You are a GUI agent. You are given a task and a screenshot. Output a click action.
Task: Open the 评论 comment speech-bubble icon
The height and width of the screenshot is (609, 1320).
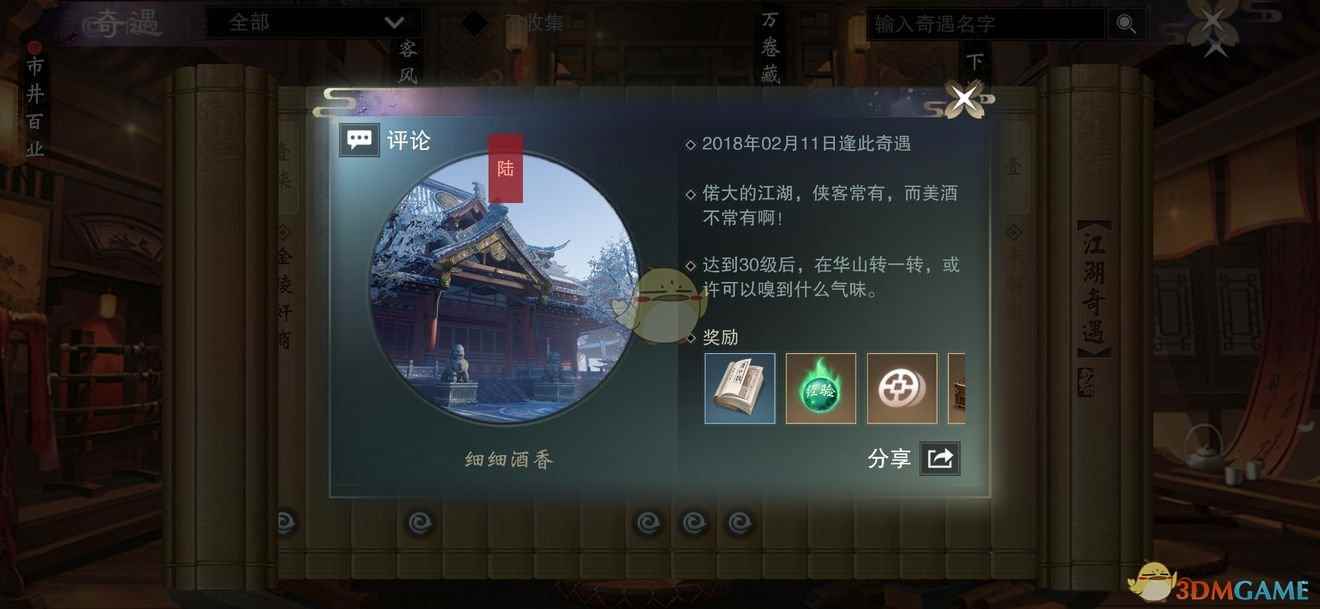[358, 140]
